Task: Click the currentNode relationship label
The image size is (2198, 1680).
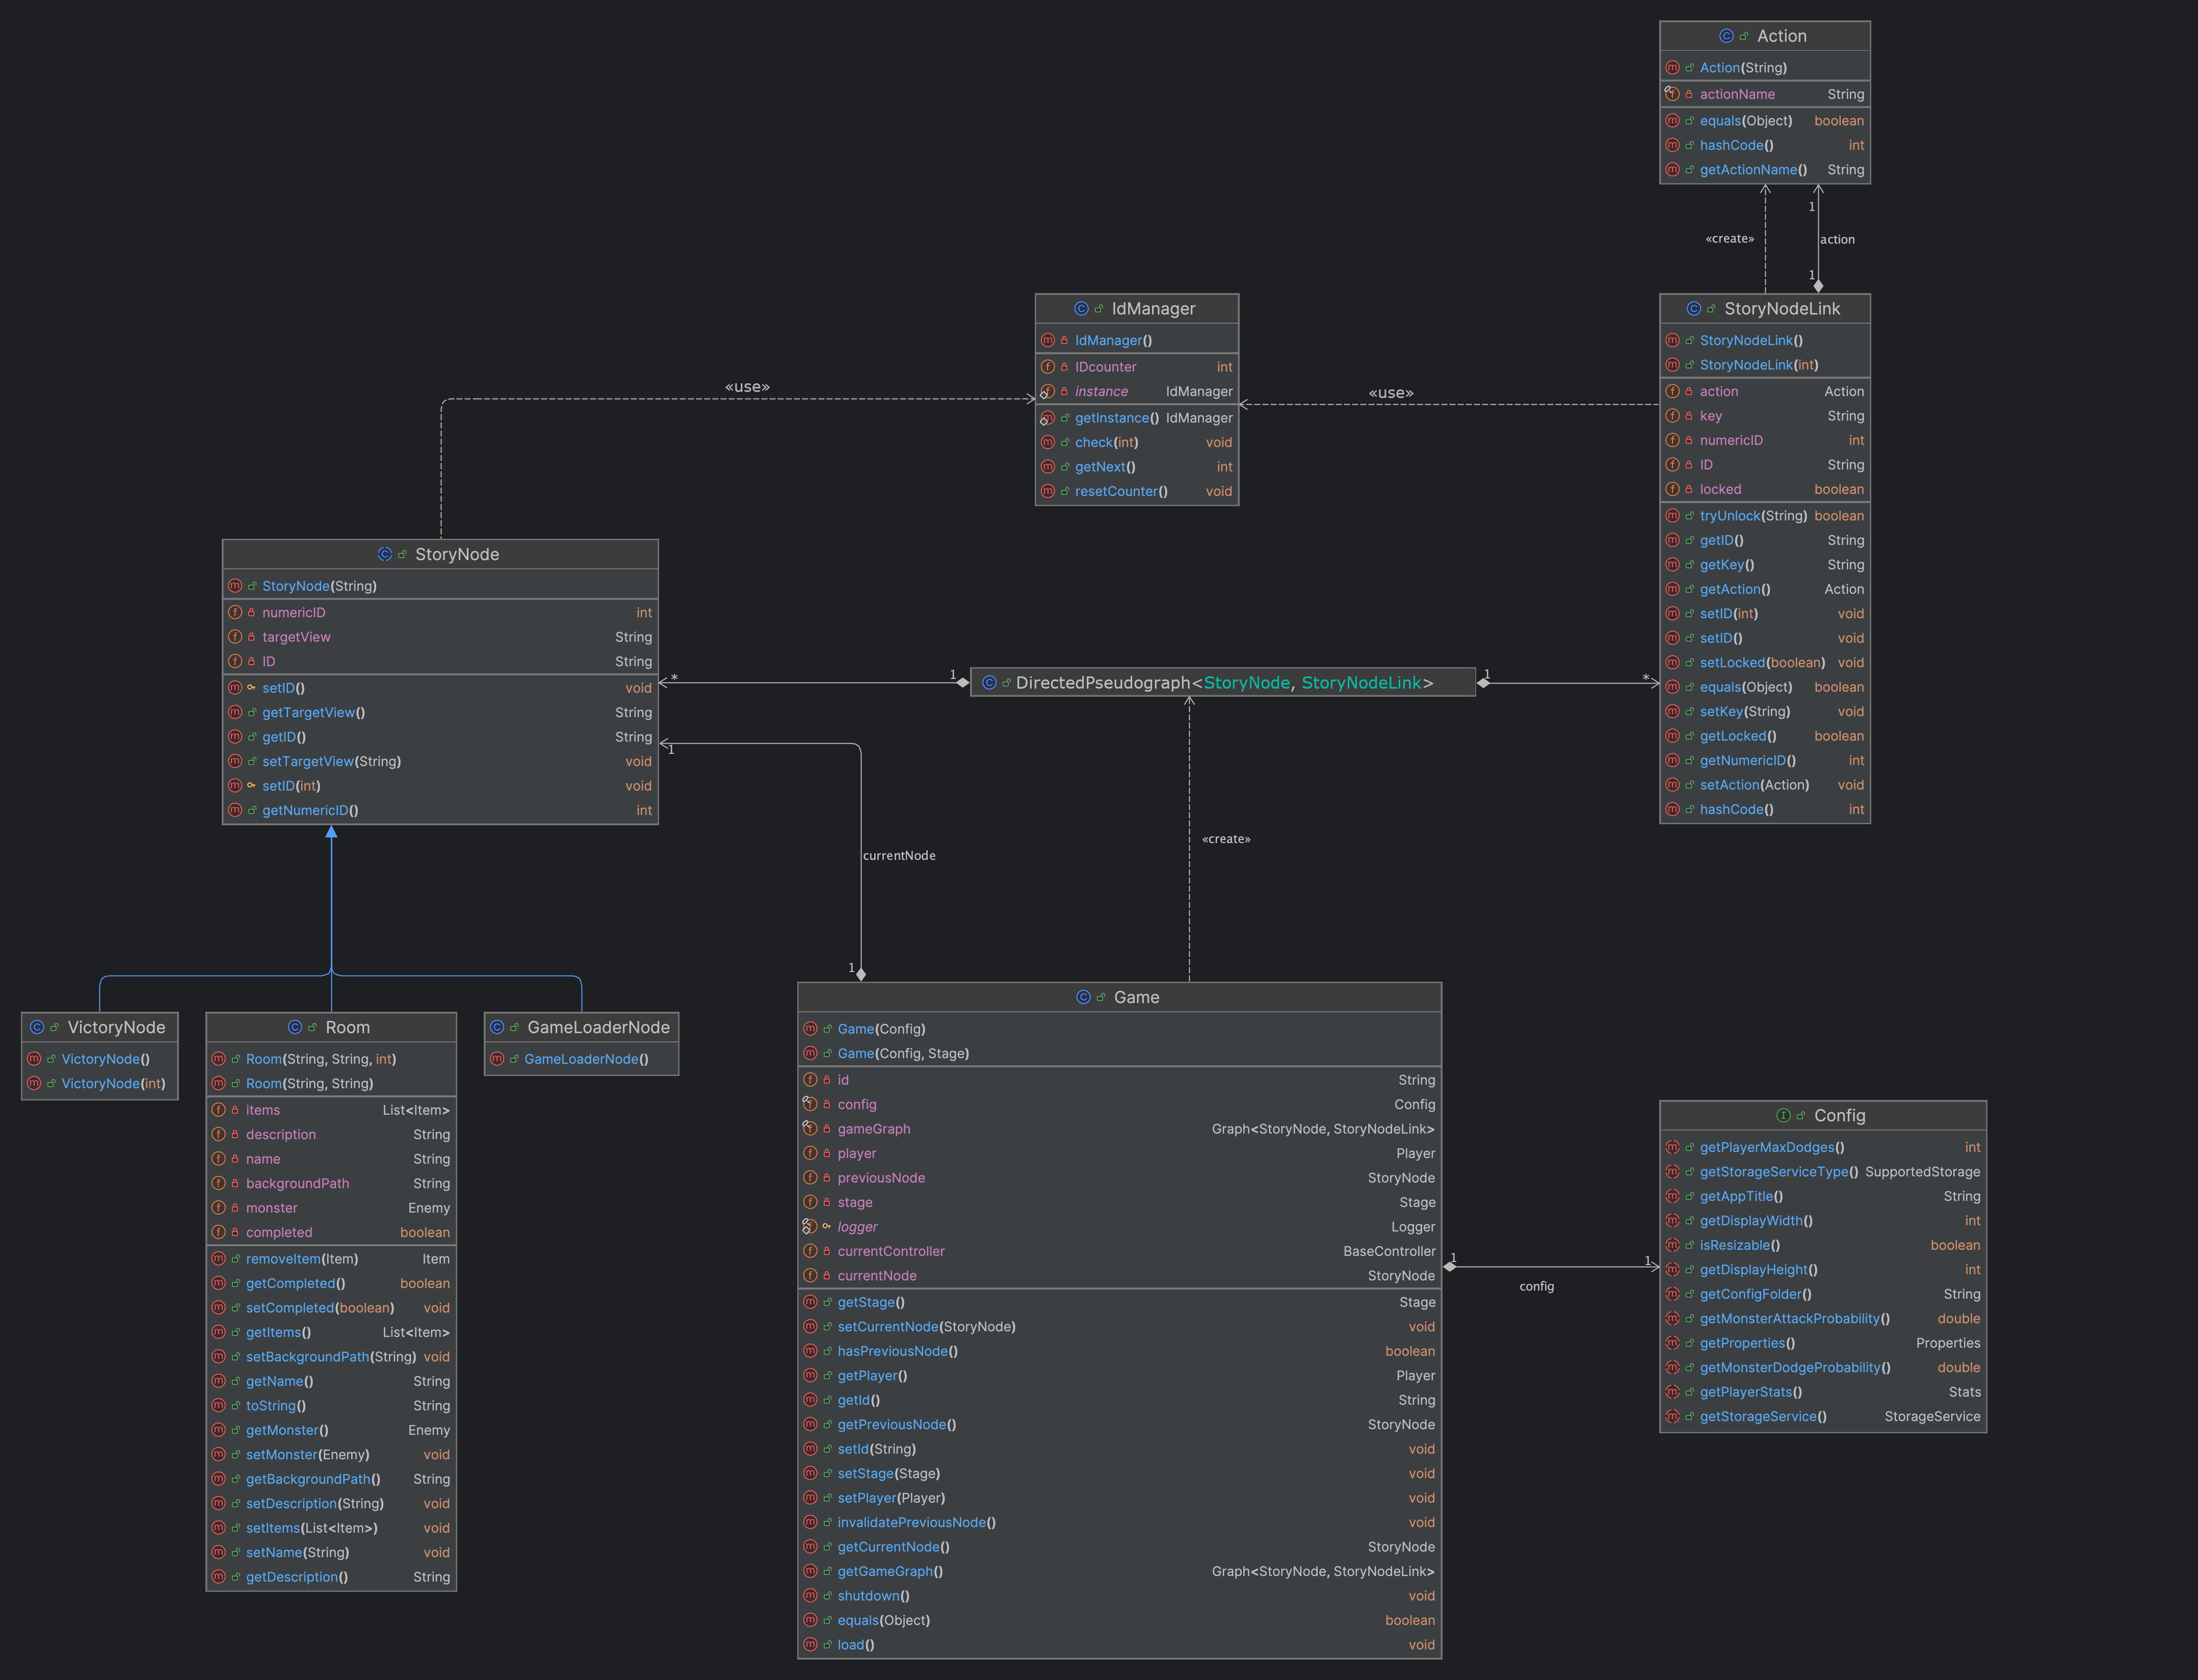Action: 899,856
